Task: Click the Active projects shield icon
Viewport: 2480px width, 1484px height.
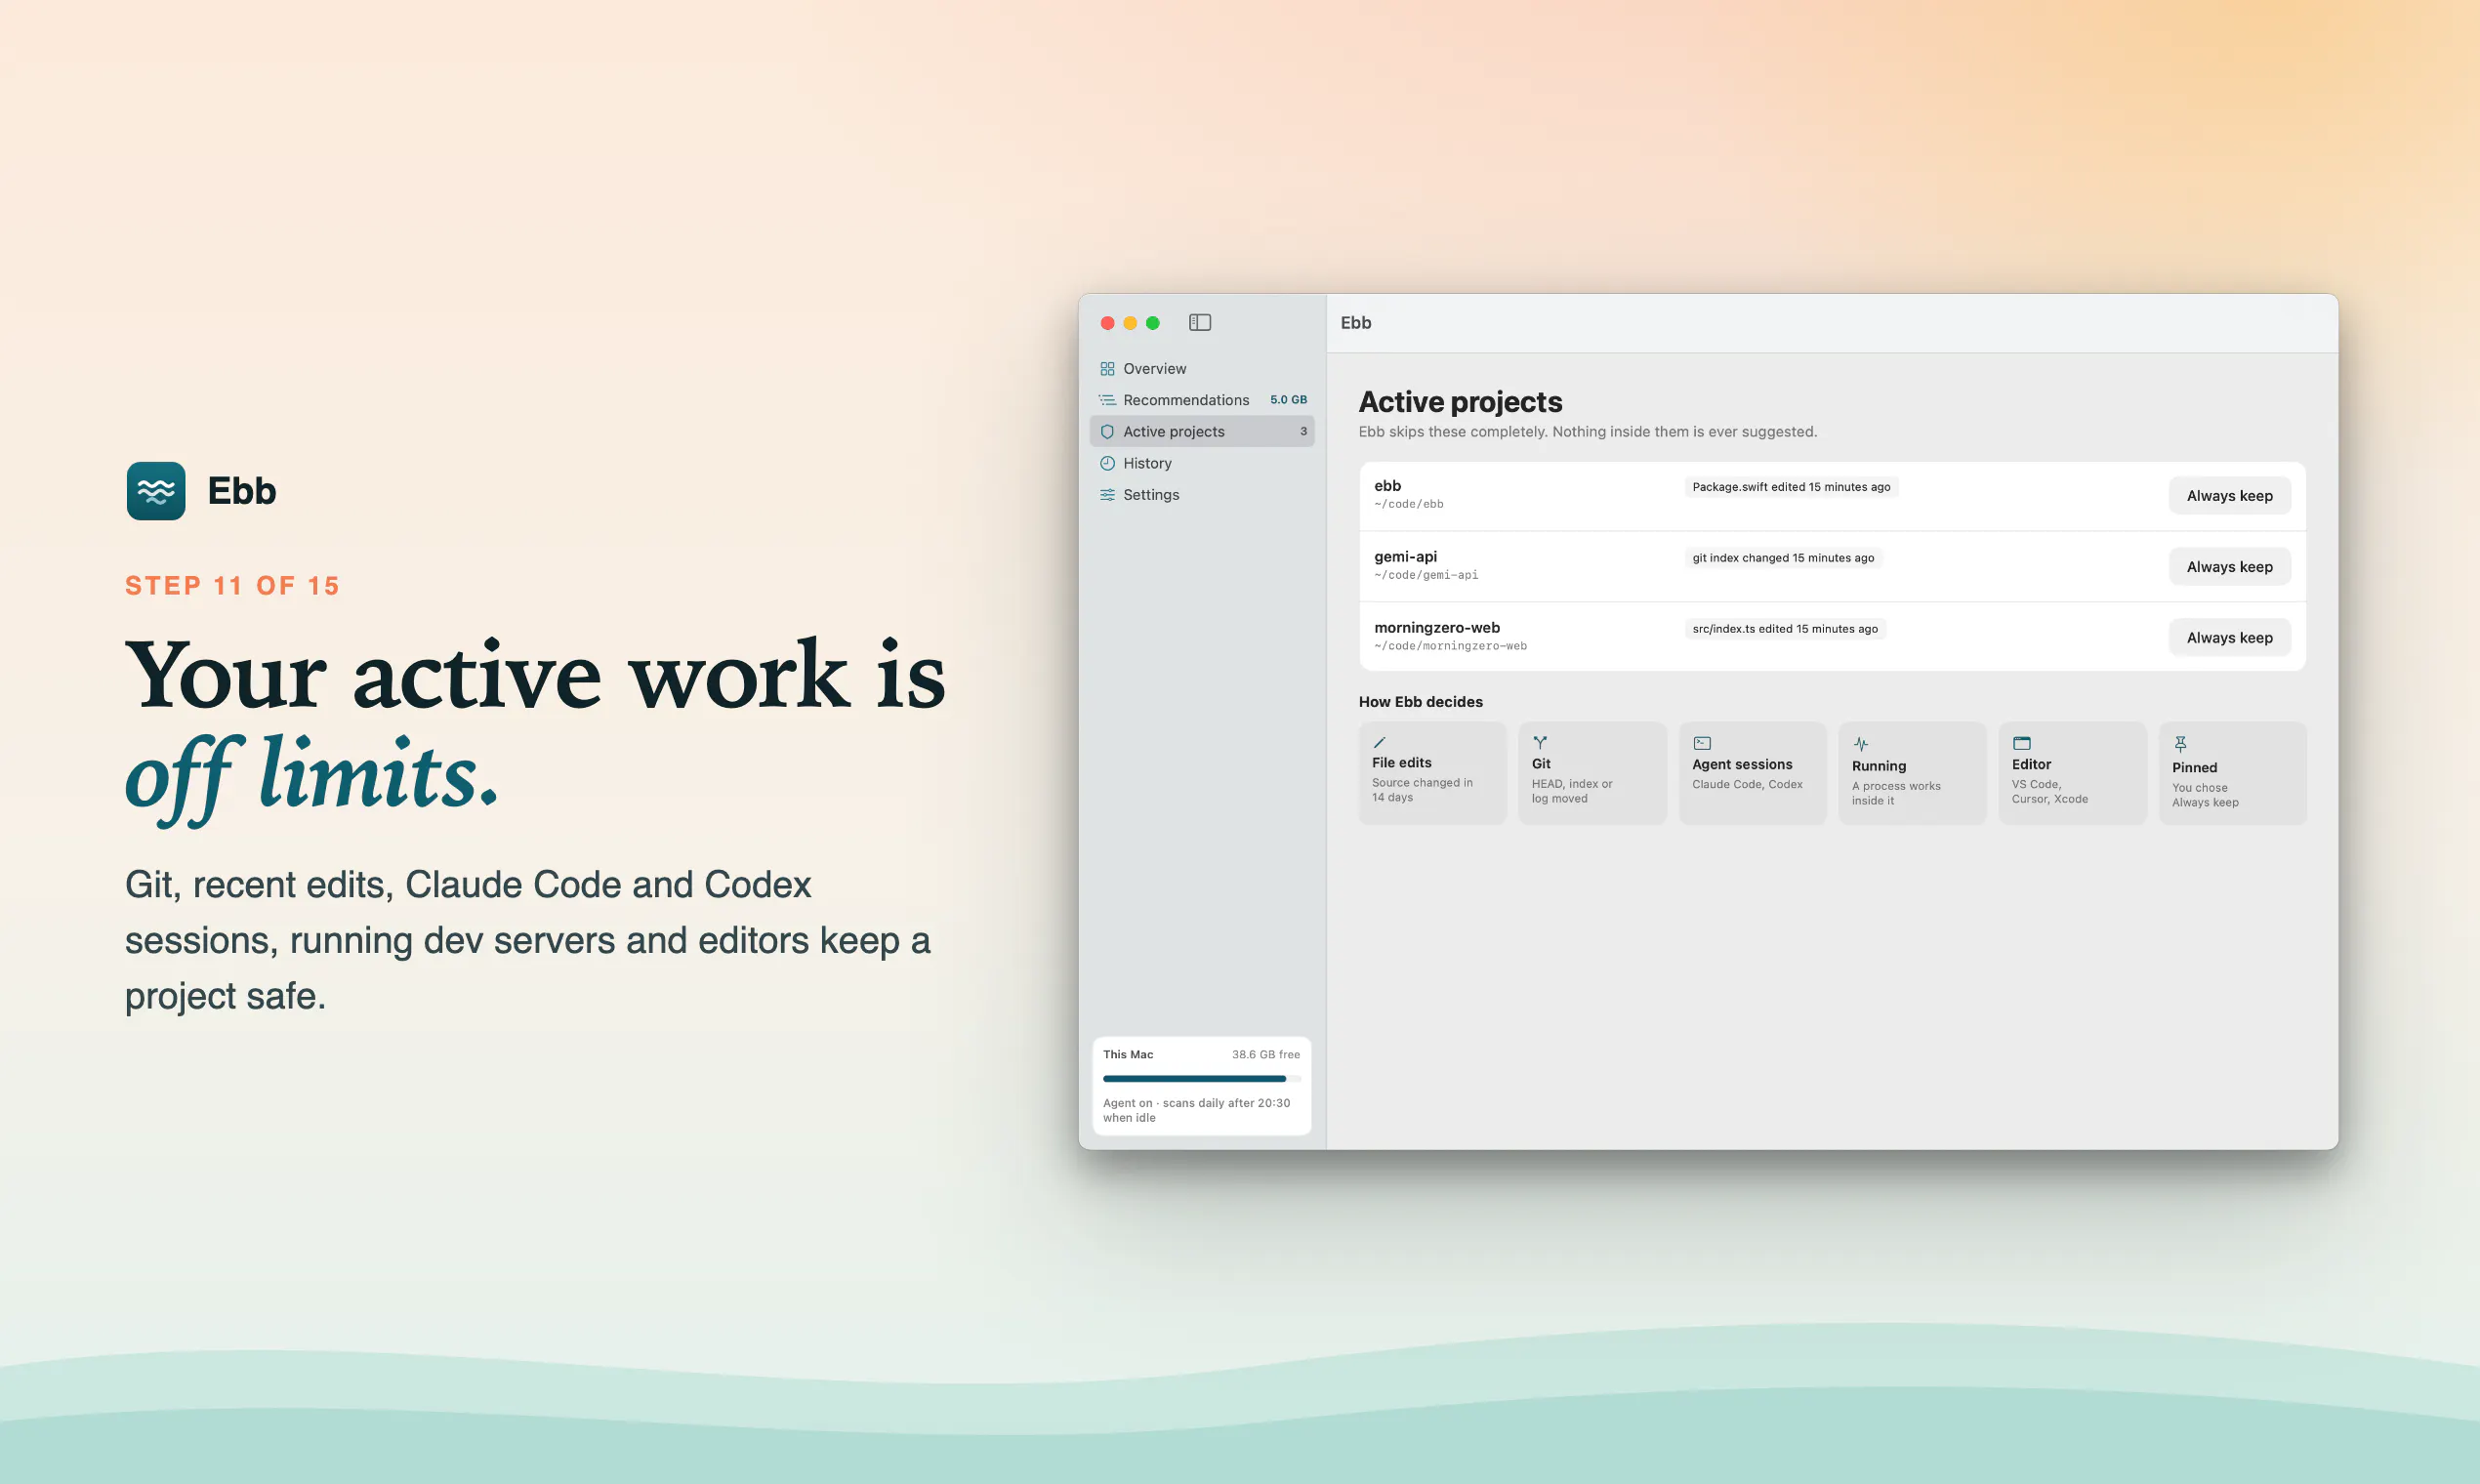Action: (x=1107, y=432)
